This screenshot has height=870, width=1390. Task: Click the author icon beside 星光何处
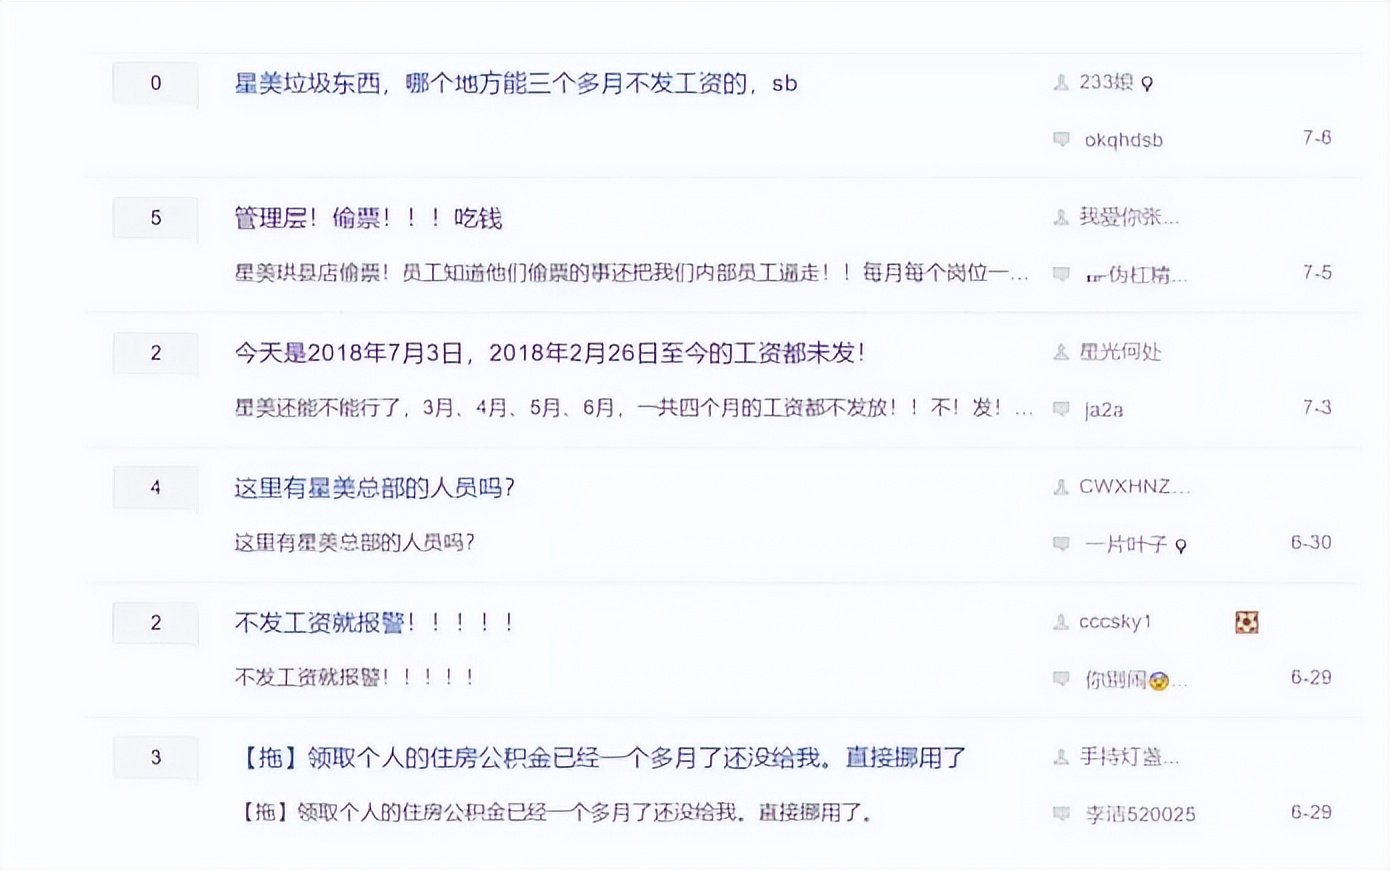click(1061, 352)
